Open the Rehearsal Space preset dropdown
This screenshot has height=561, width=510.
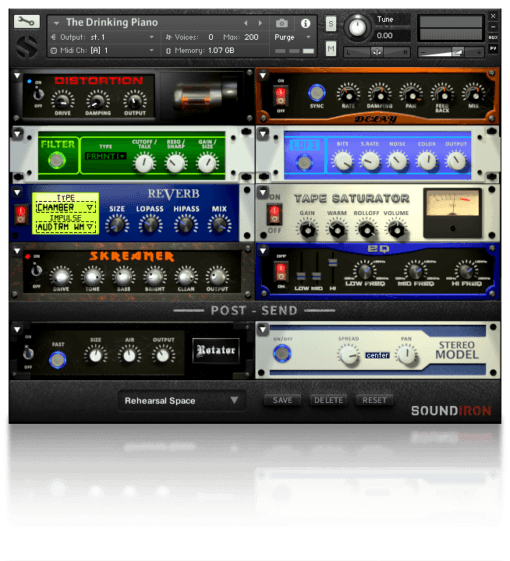pos(182,400)
